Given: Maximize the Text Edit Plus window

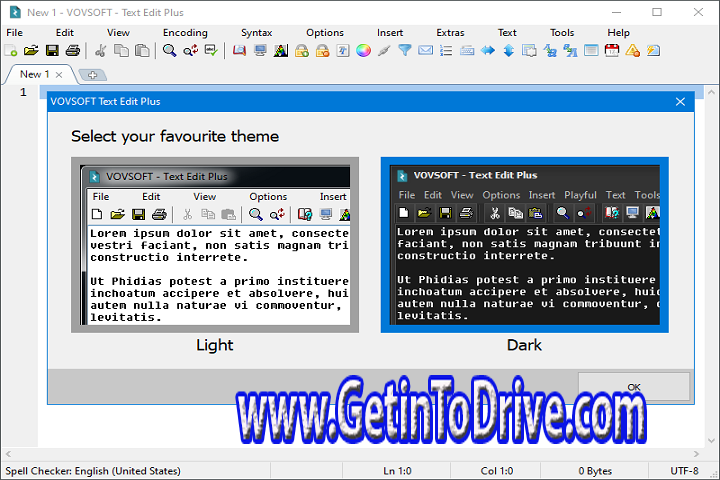Looking at the screenshot, I should pyautogui.click(x=657, y=12).
